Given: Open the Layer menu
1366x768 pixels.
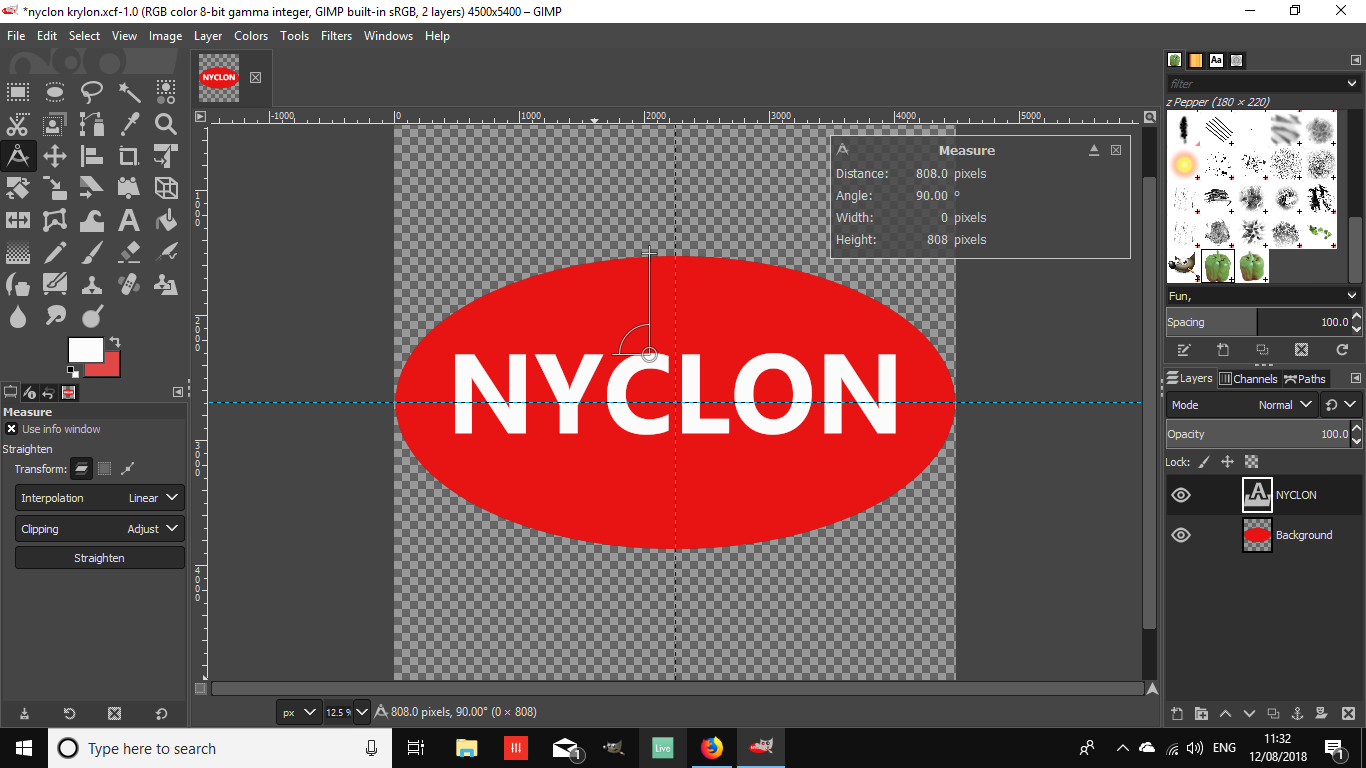Looking at the screenshot, I should [208, 36].
